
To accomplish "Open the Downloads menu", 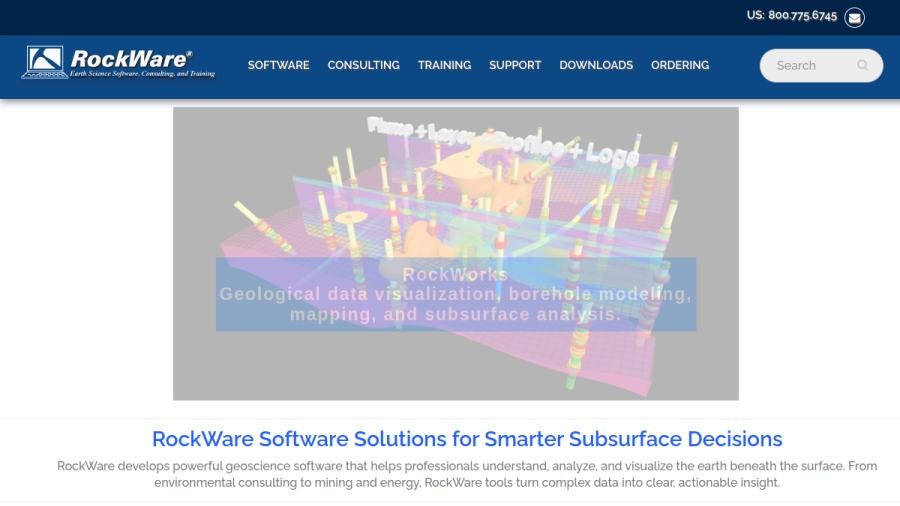I will pos(596,65).
